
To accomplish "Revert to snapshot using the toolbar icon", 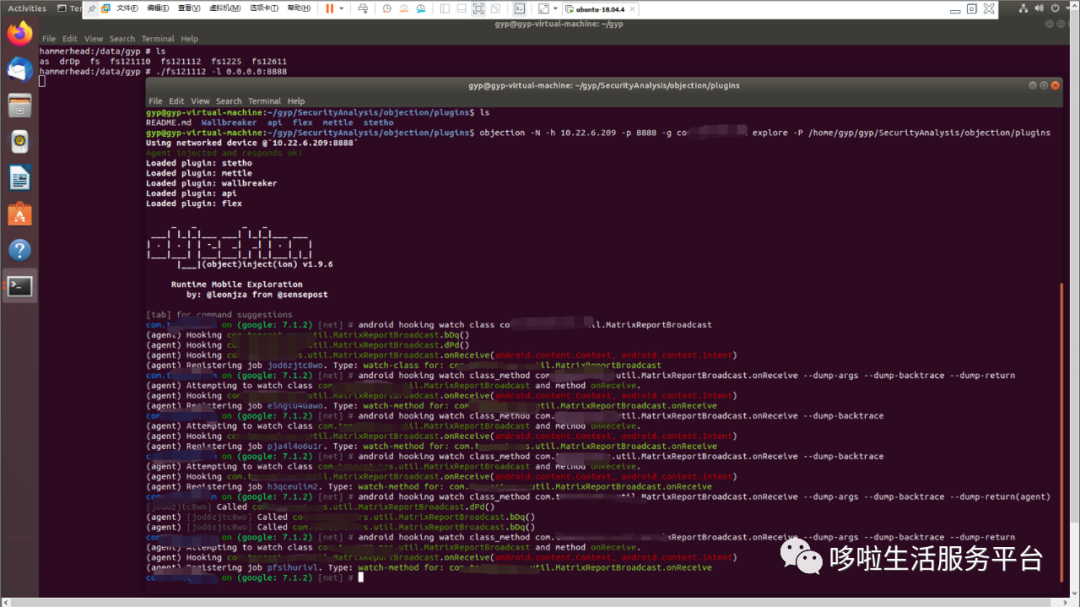I will click(404, 9).
